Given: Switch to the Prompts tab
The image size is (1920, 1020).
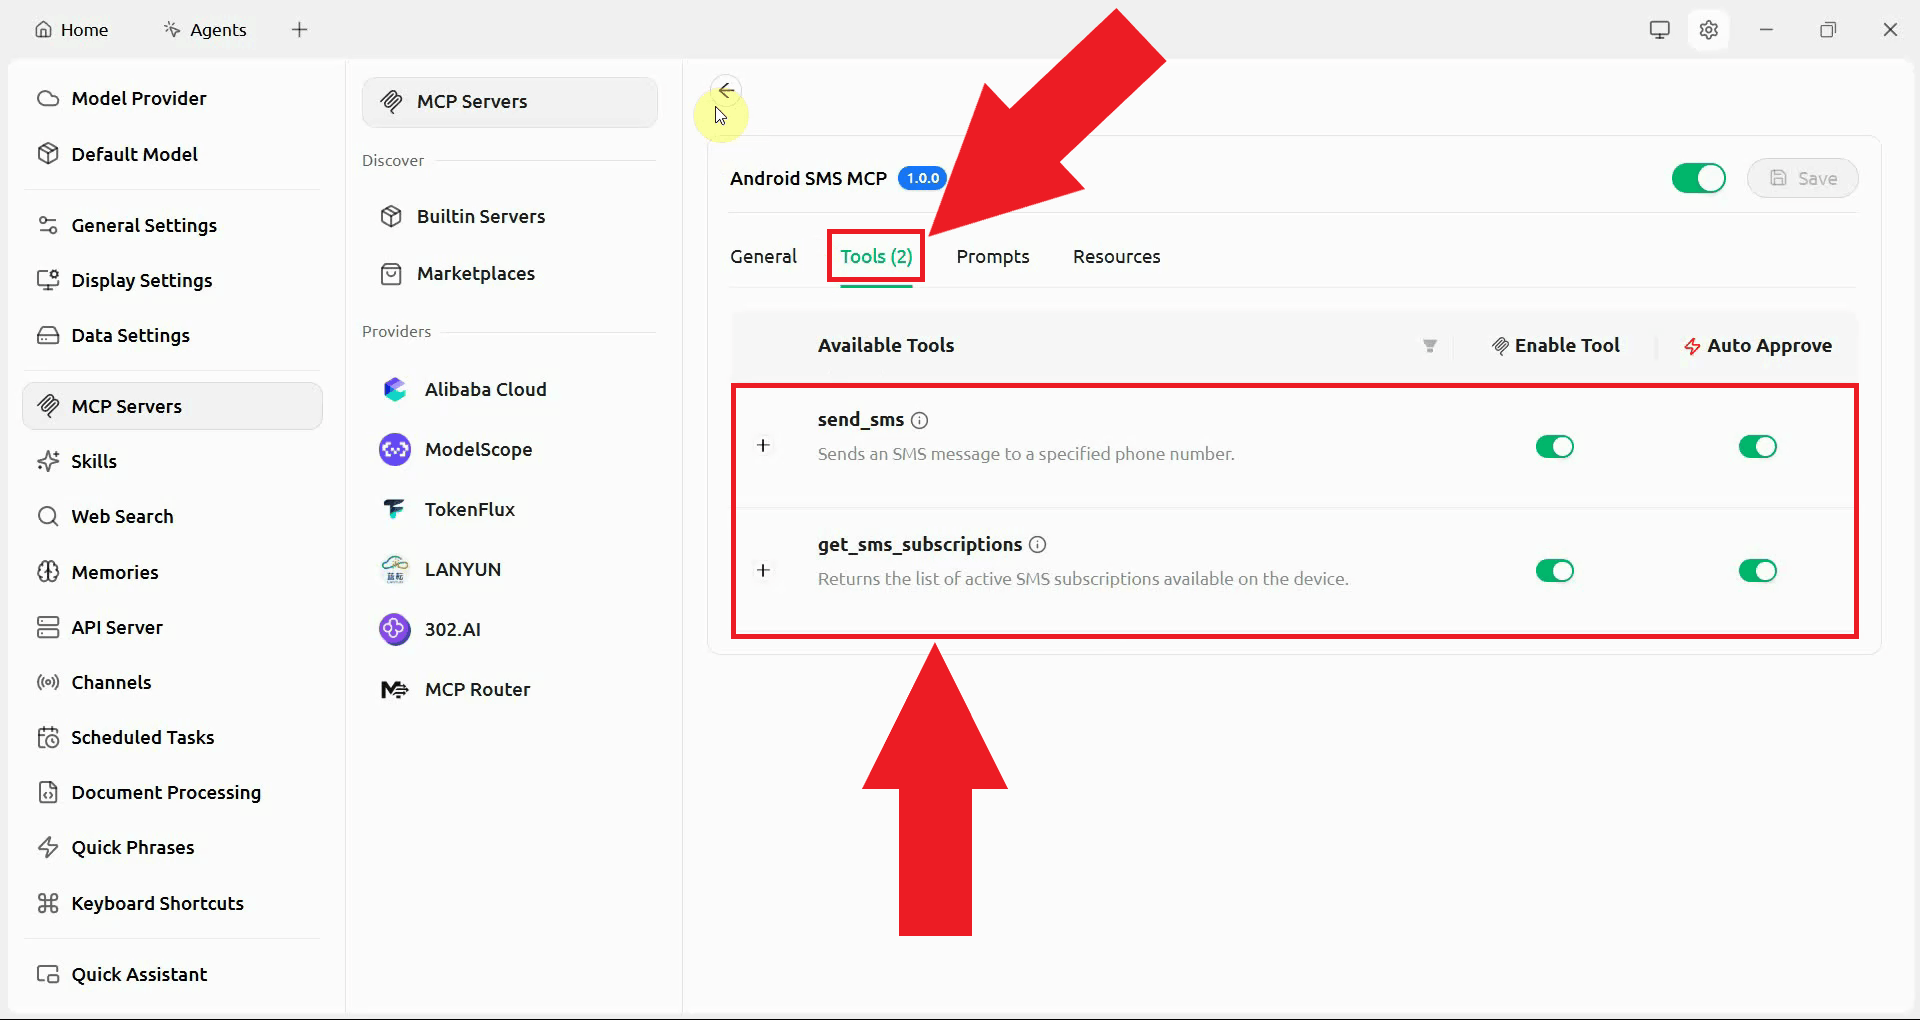Looking at the screenshot, I should (993, 256).
